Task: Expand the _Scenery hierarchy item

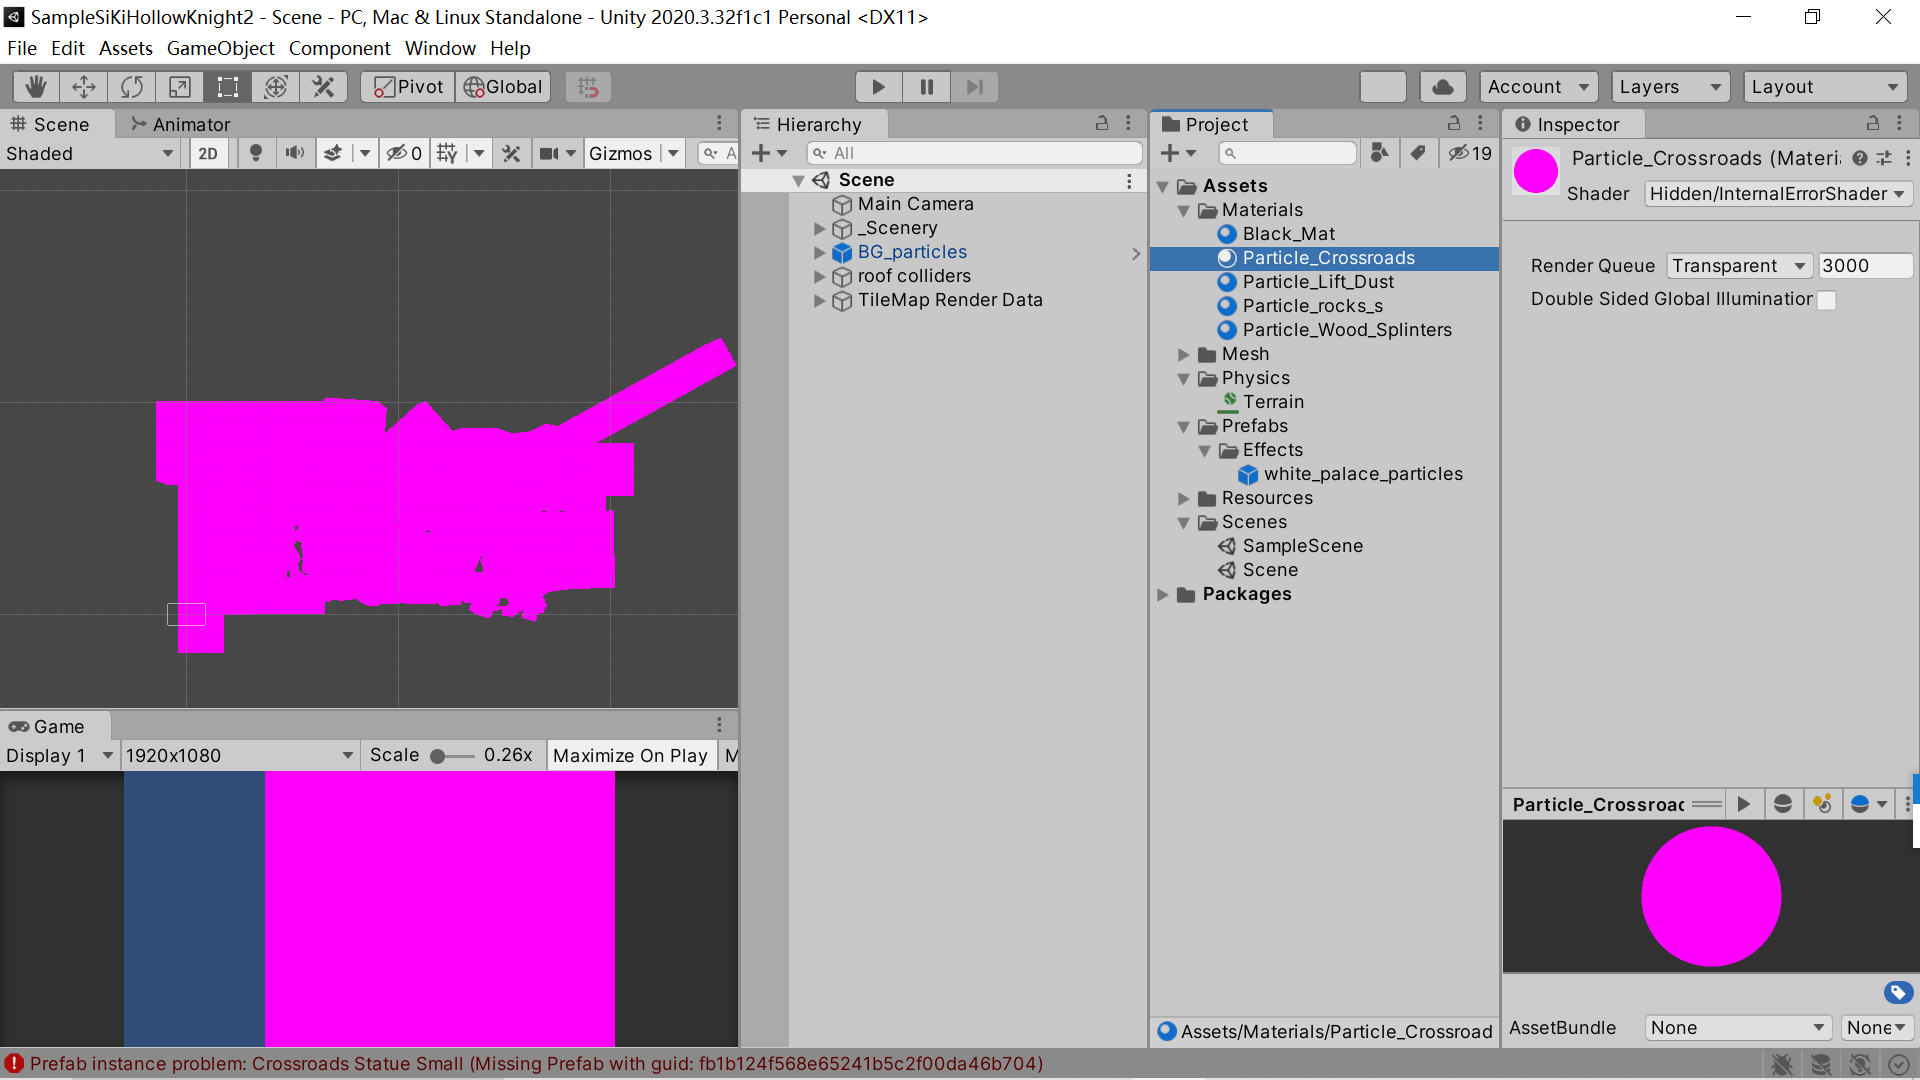Action: [x=819, y=229]
